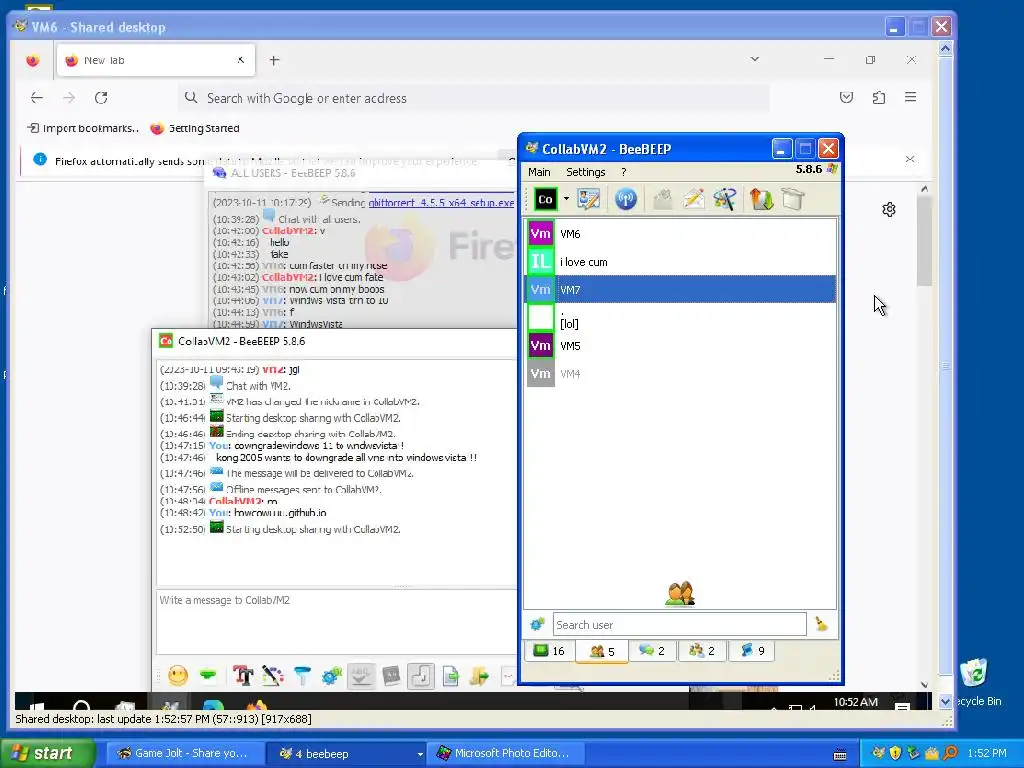Viewport: 1024px width, 768px height.
Task: Dismiss the Firefox data notification bar
Action: point(910,159)
